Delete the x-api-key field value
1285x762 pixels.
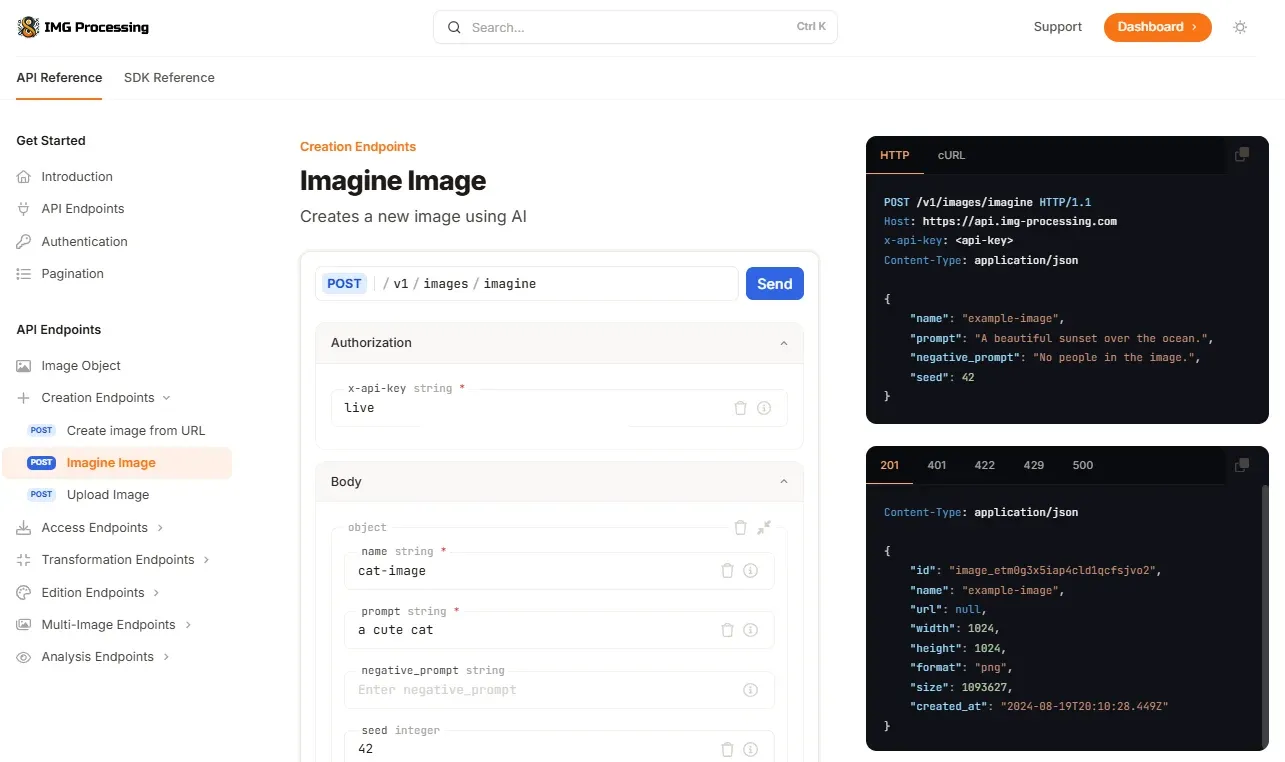tap(740, 408)
